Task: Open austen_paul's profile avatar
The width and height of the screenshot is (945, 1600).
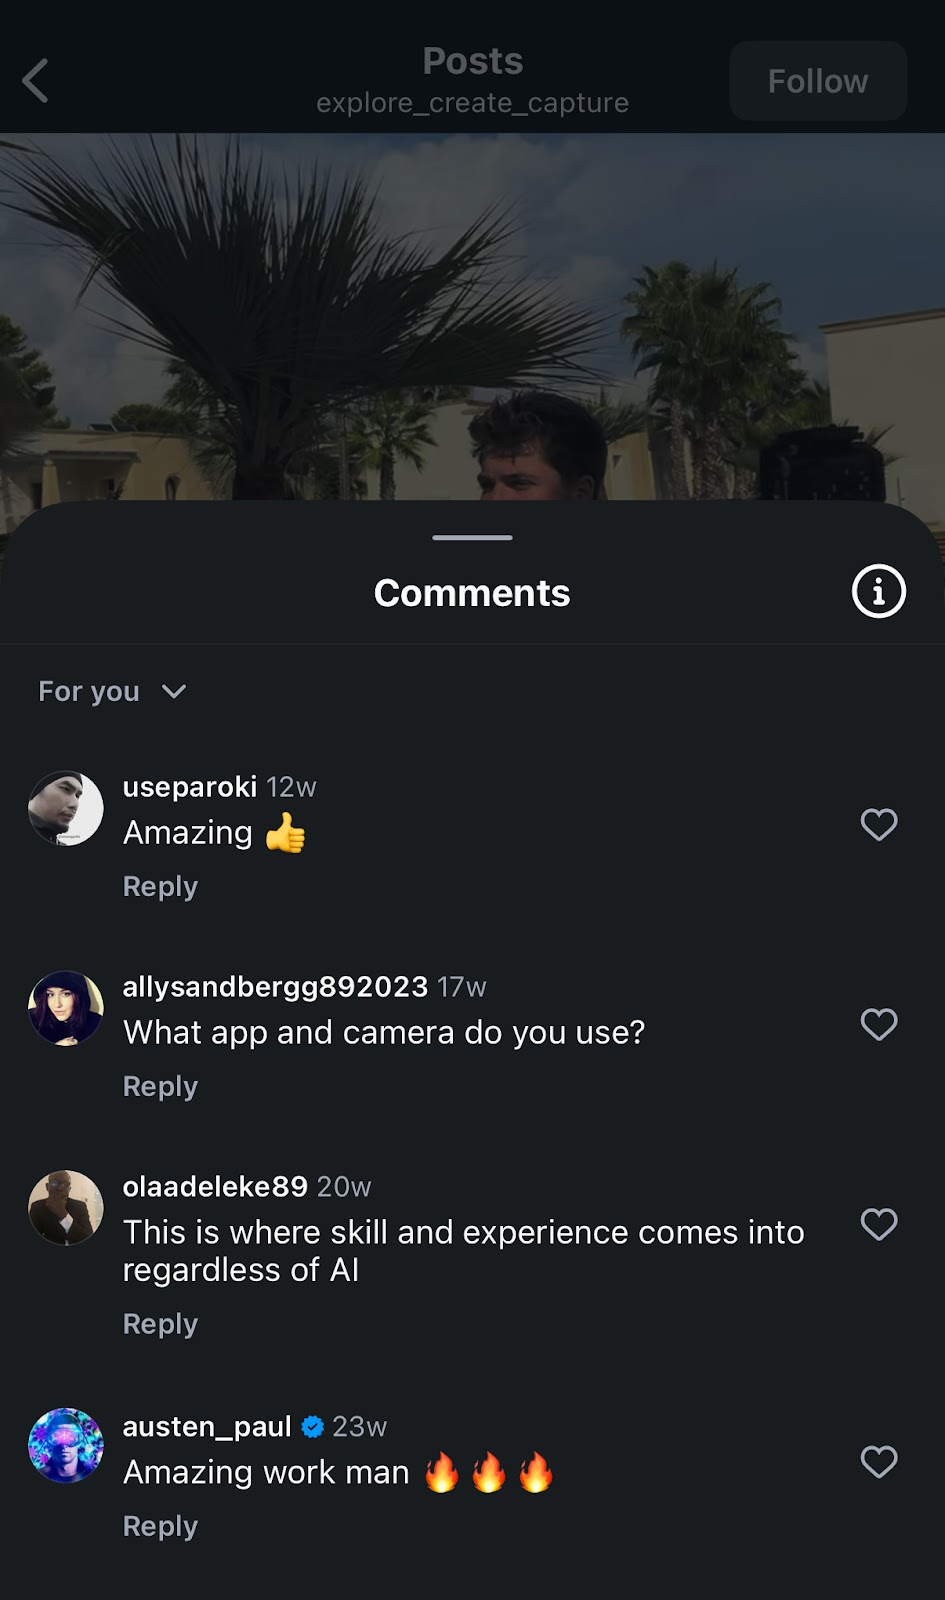Action: tap(66, 1446)
